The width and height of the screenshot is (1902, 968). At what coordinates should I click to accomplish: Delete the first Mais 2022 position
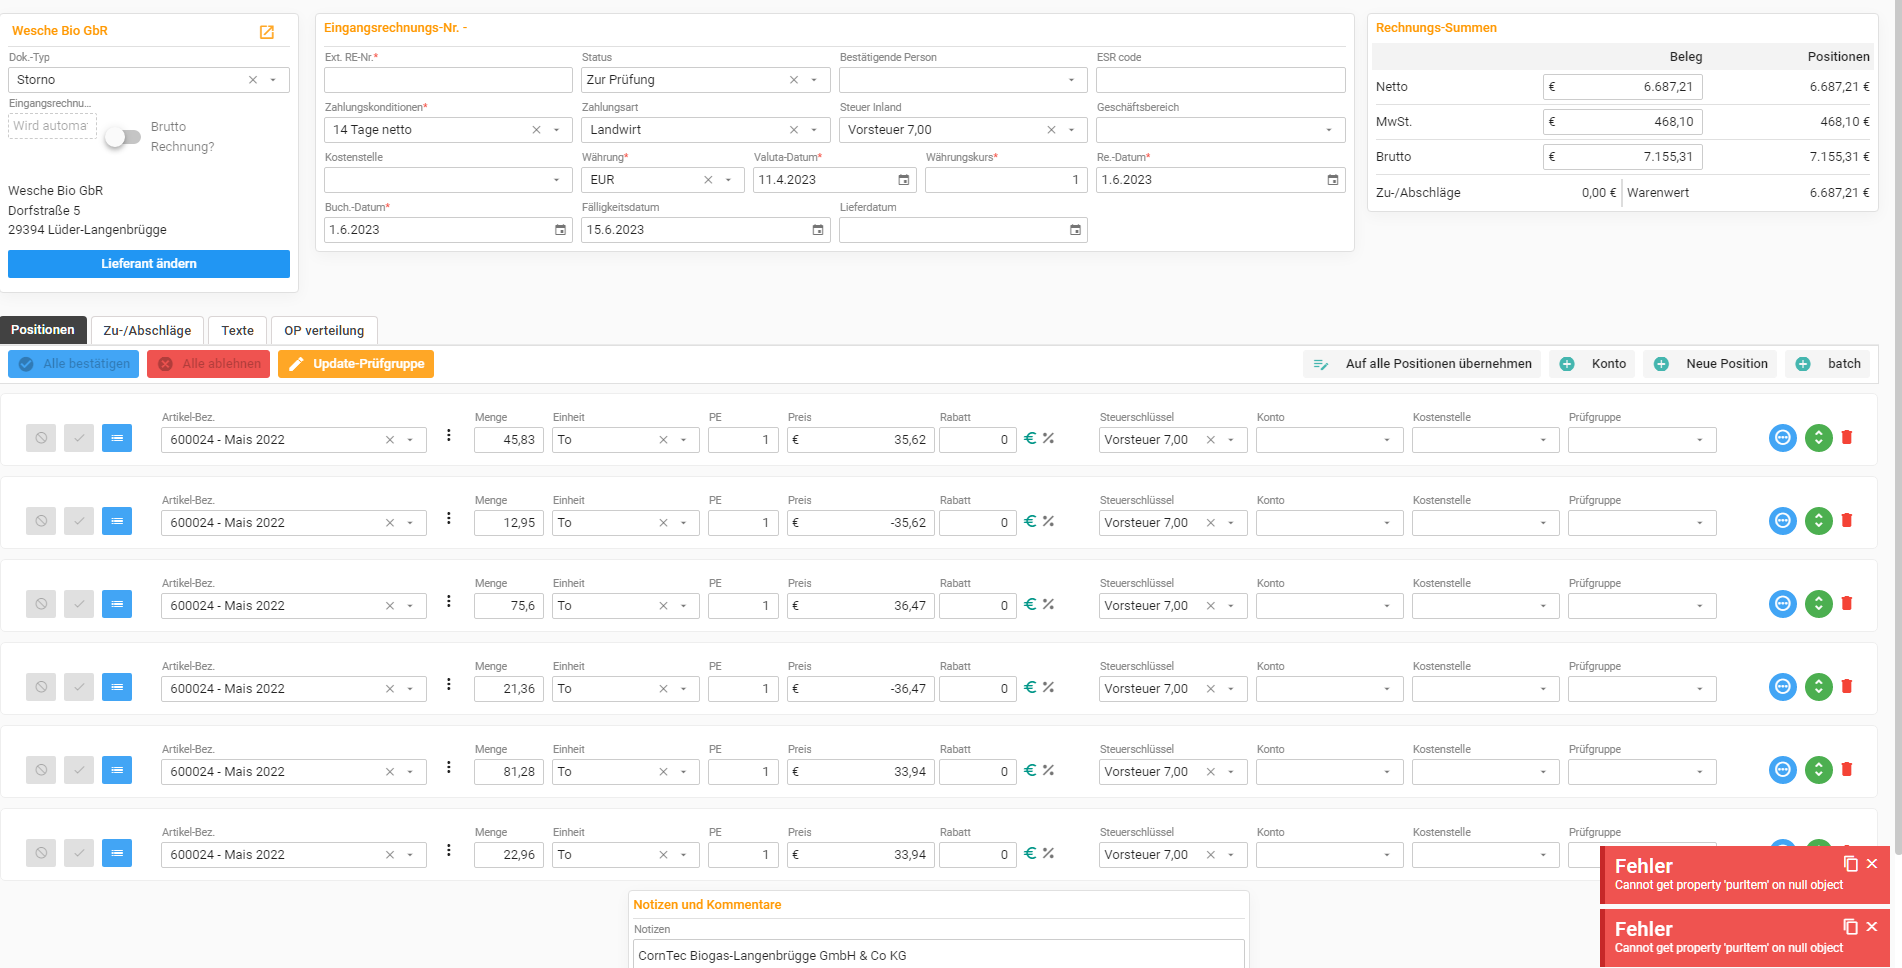(x=1847, y=438)
